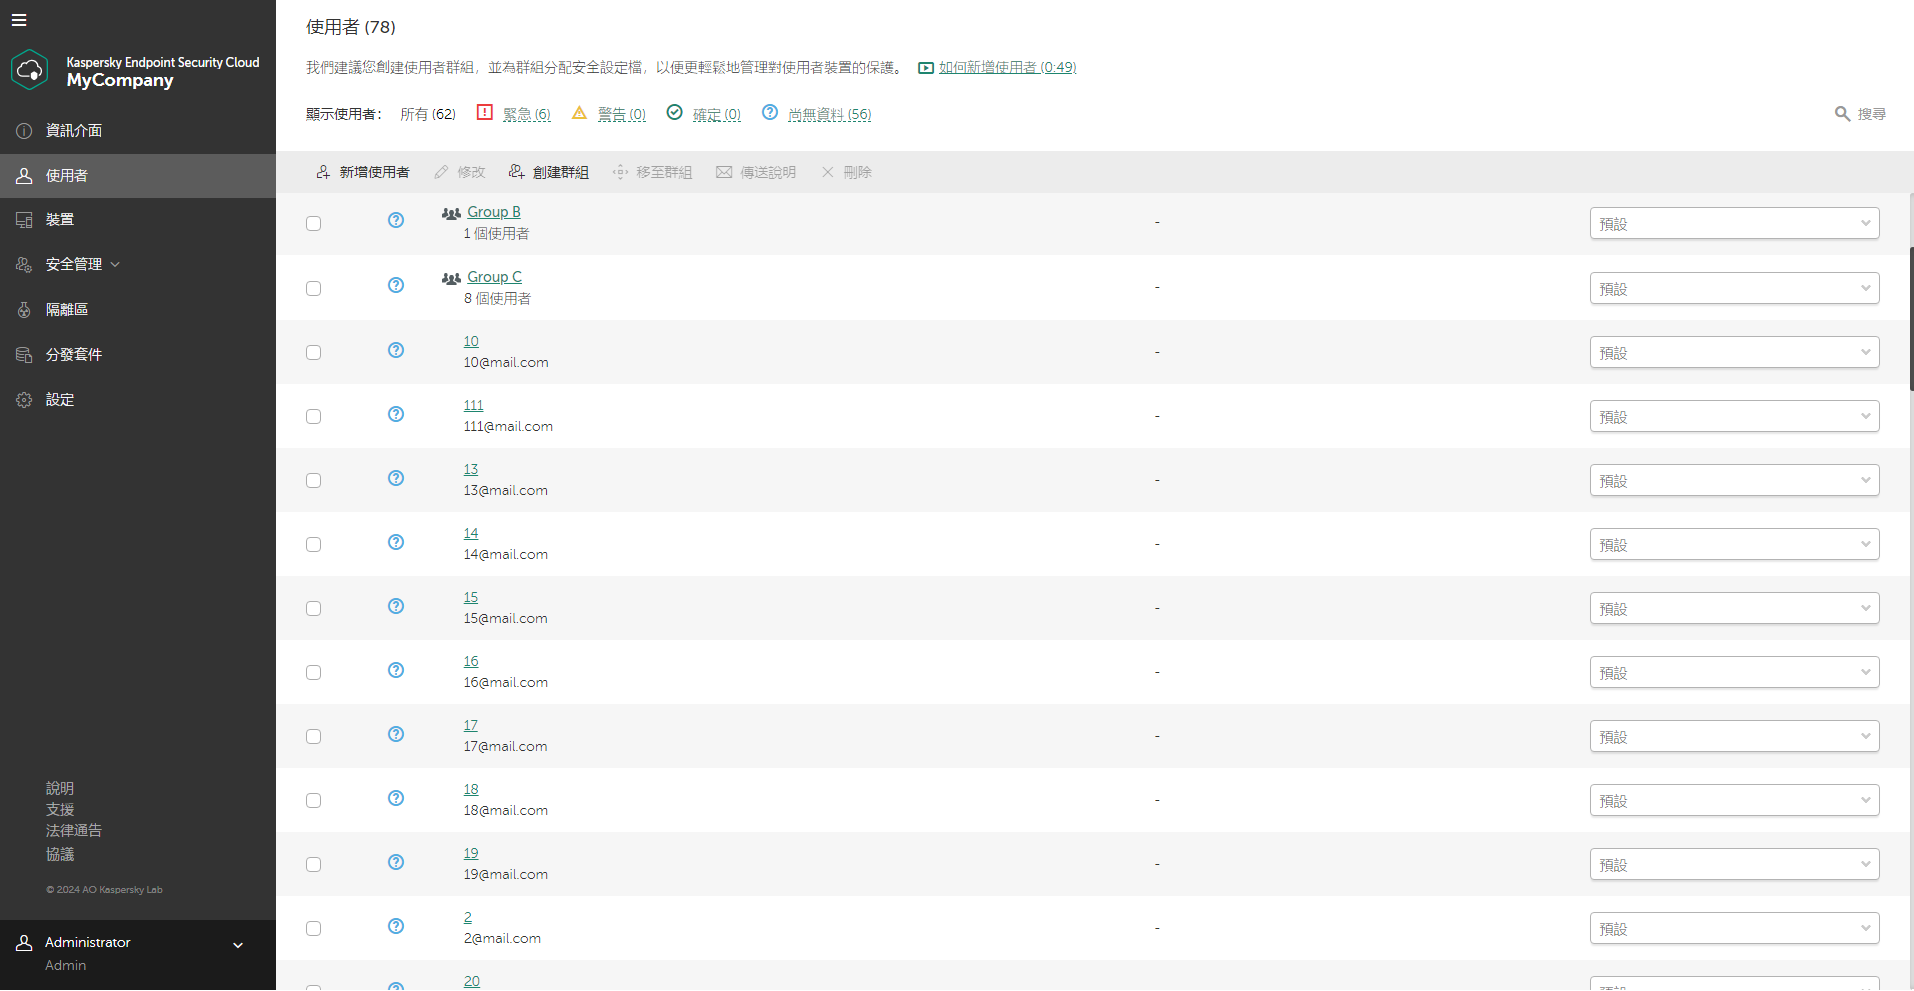Viewport: 1914px width, 991px height.
Task: Open the 預設 profile dropdown for Group B
Action: coord(1735,223)
